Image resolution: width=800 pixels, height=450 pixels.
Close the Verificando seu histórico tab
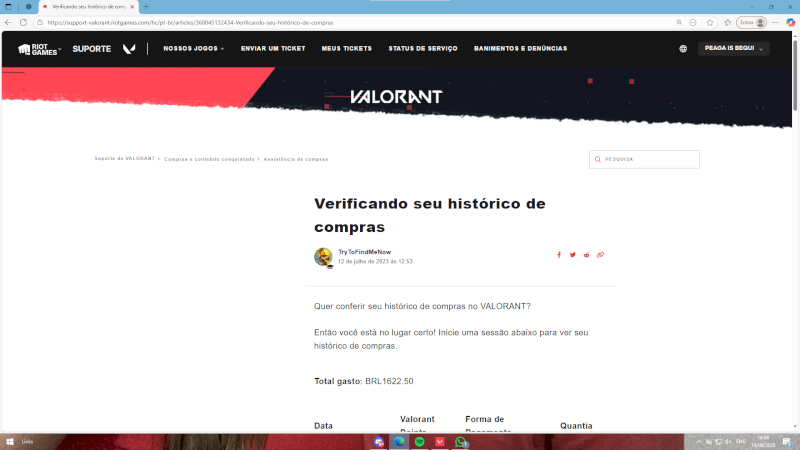[x=132, y=7]
